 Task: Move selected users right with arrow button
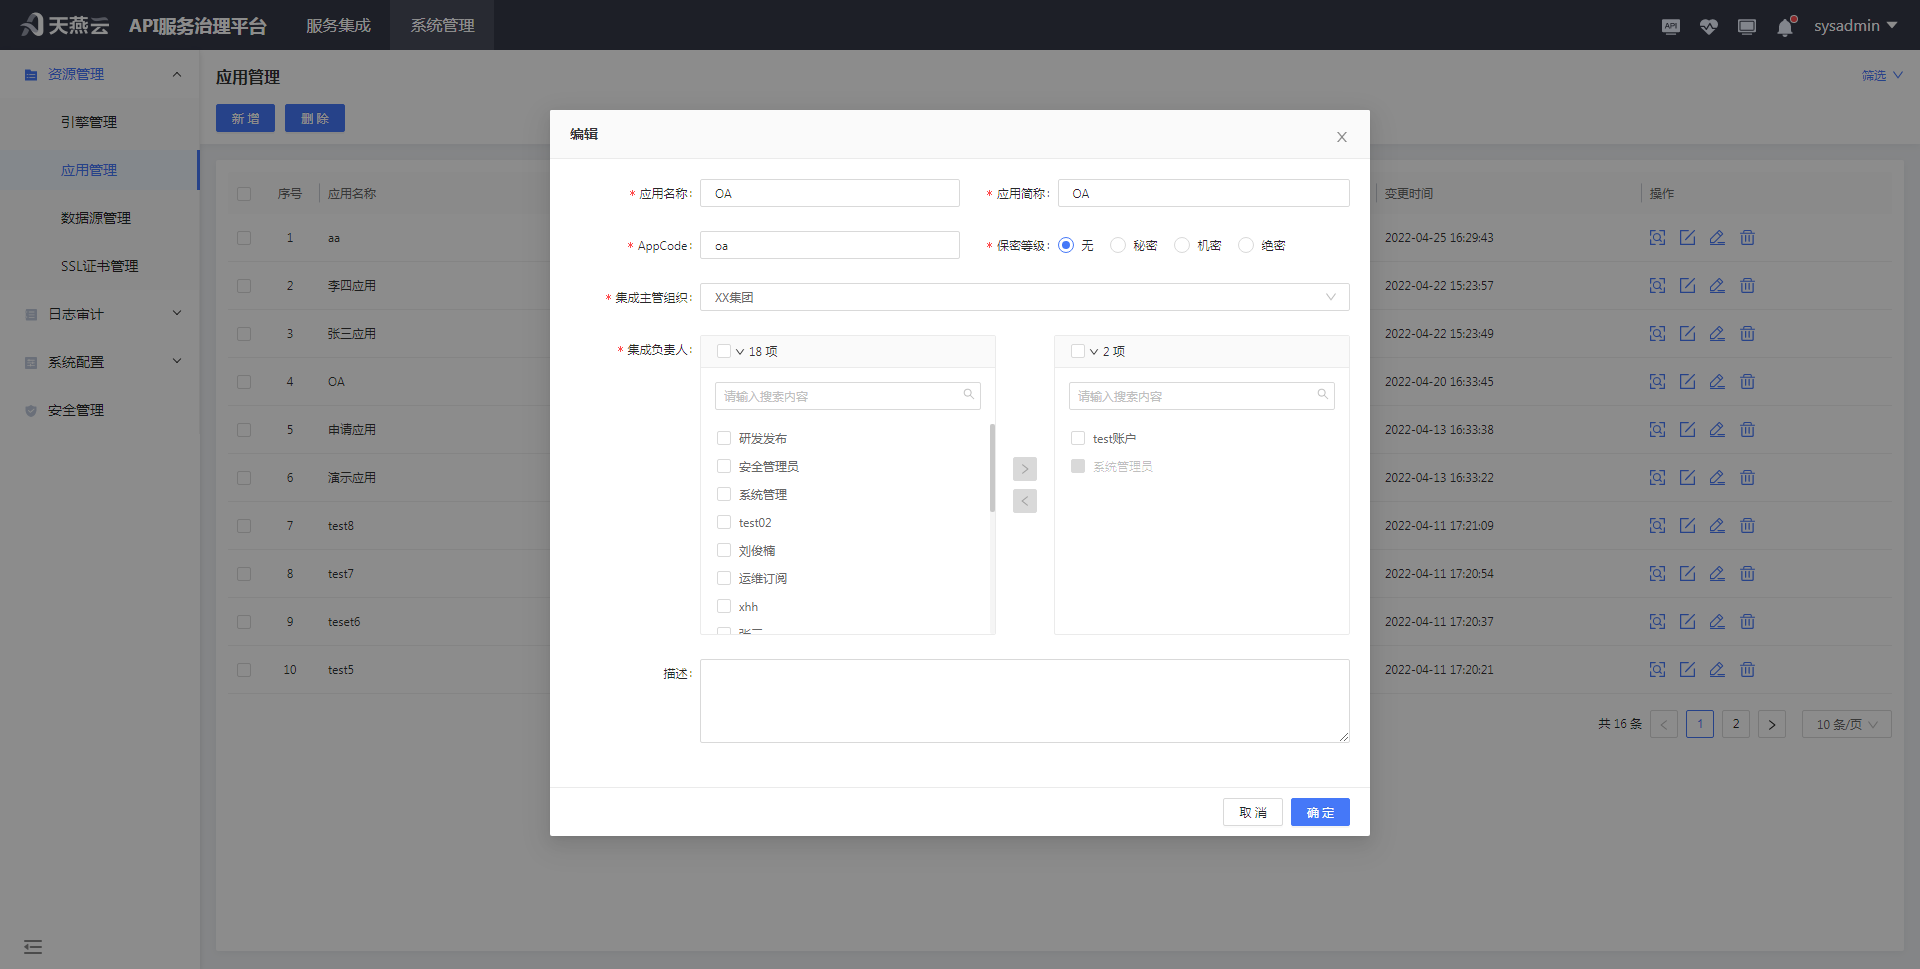(1024, 469)
